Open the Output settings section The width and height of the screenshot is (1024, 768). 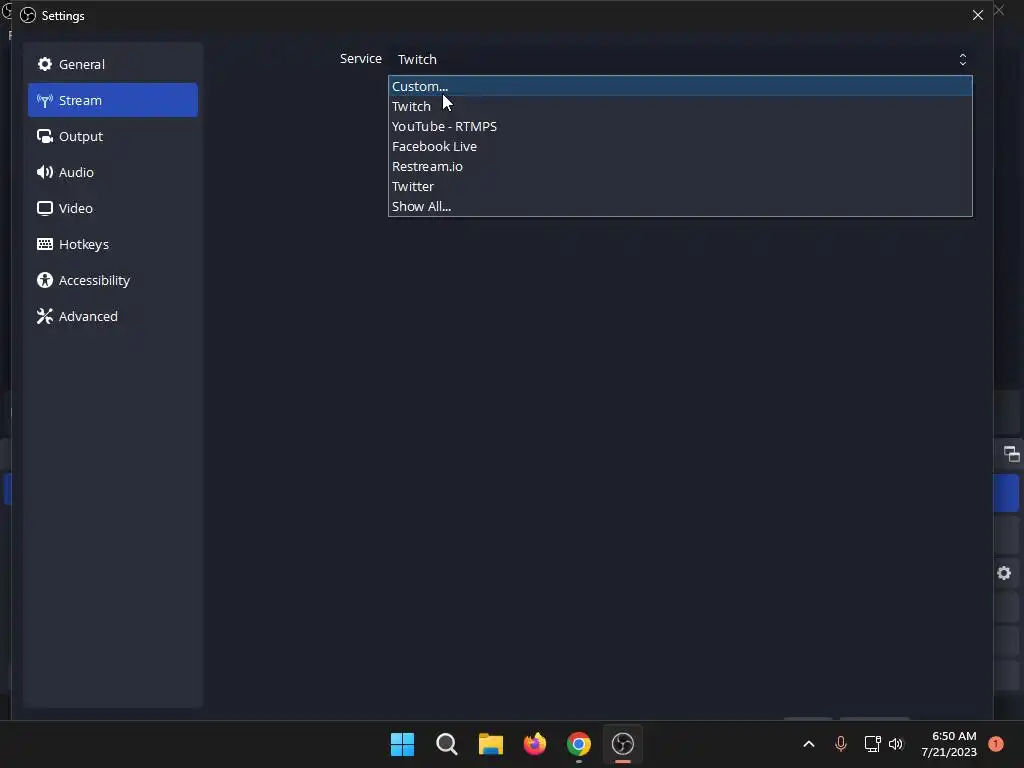[x=112, y=136]
